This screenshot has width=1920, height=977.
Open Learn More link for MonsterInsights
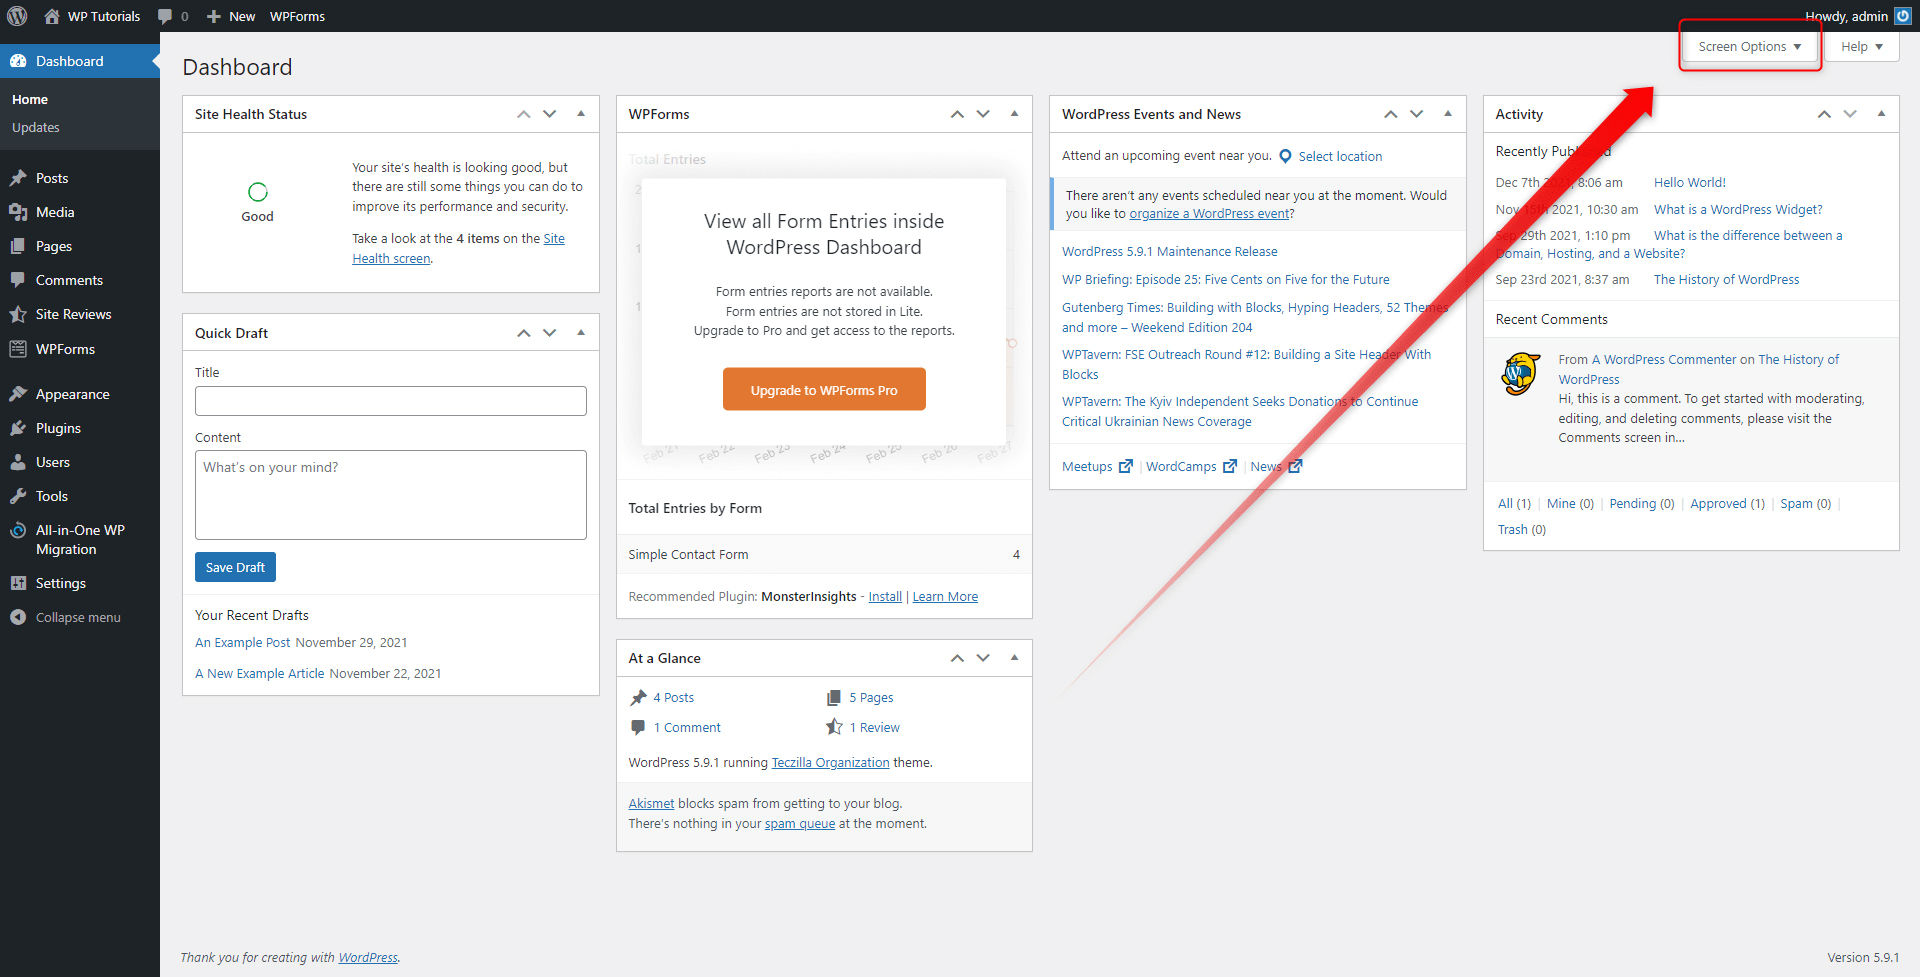(x=945, y=597)
